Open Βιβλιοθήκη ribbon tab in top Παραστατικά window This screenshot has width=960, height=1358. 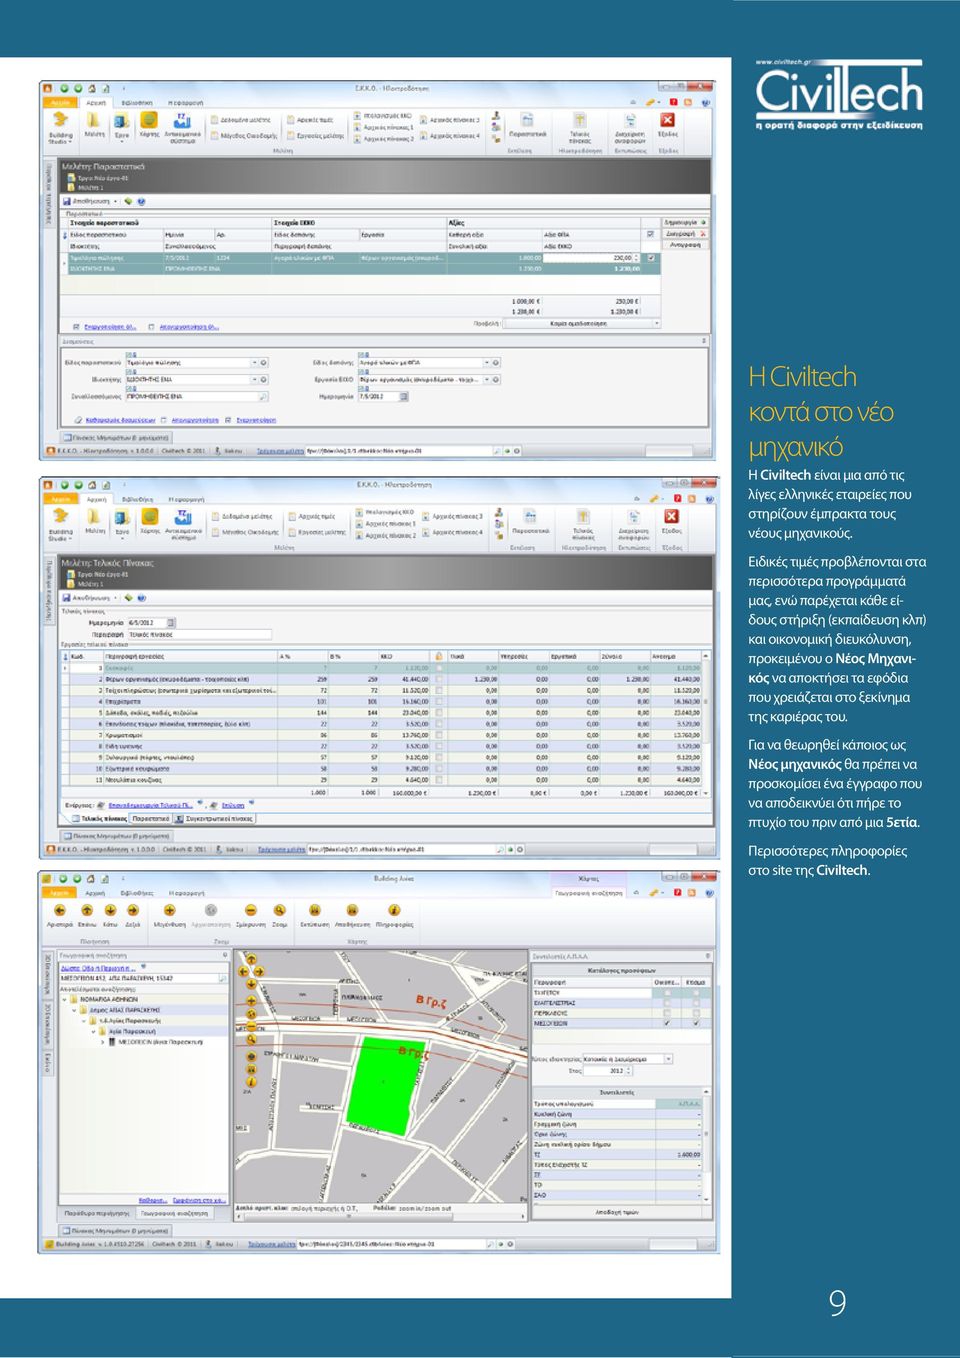click(137, 102)
